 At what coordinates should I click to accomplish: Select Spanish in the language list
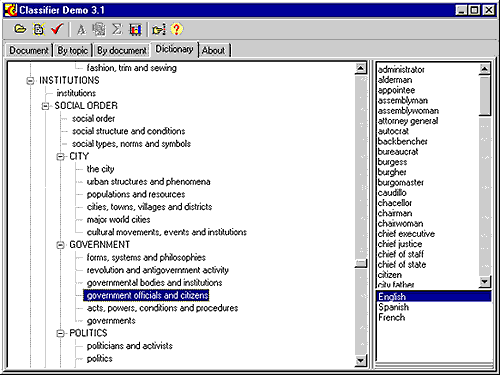[394, 307]
